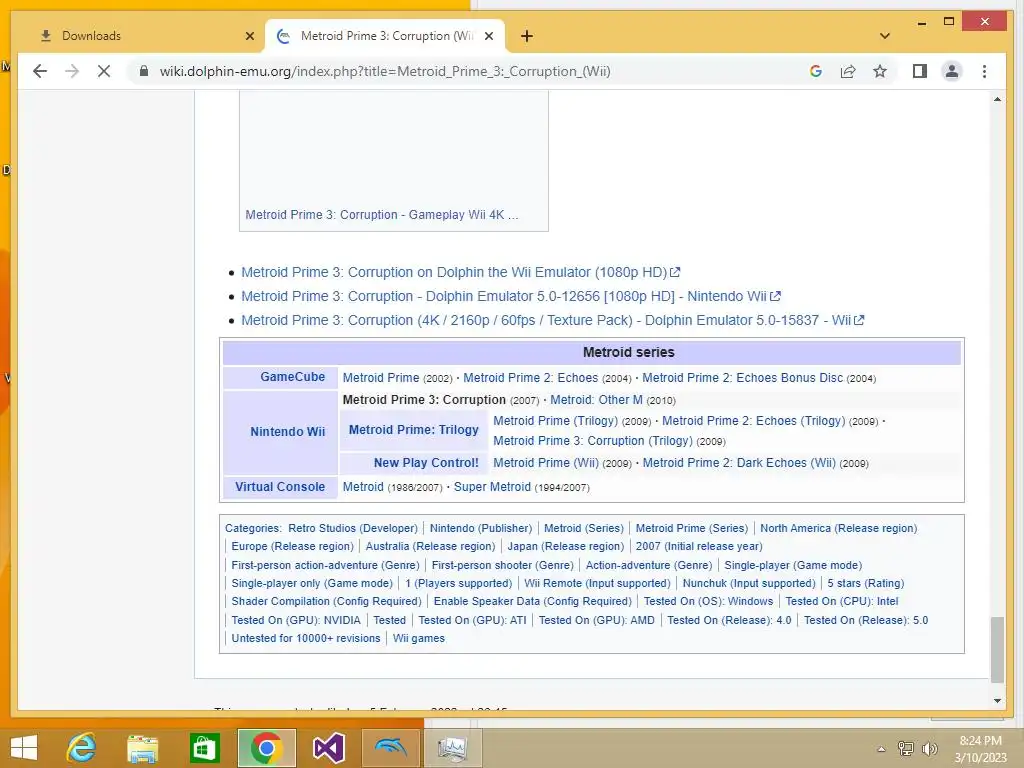Open Metroid Prime (Wii) link
Image resolution: width=1024 pixels, height=768 pixels.
point(545,462)
